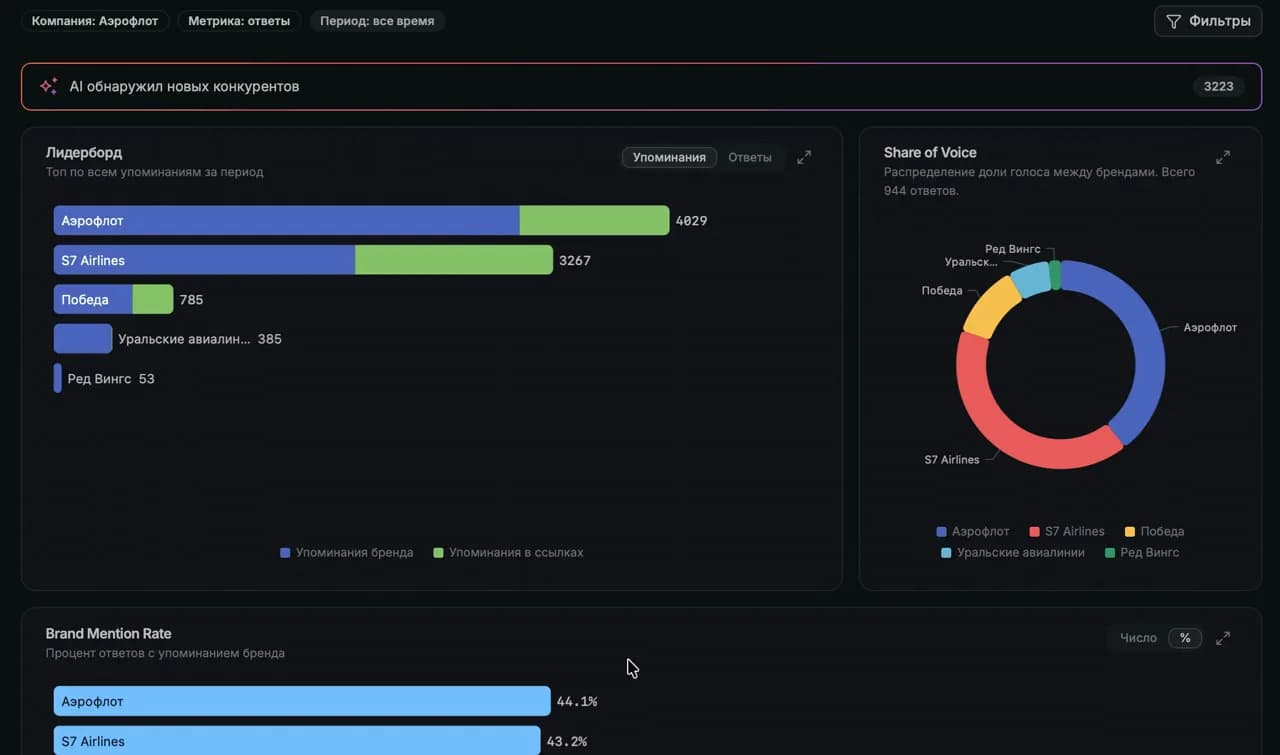Open the Период: все время filter chip
Screen dimensions: 1280x755
[x=377, y=21]
